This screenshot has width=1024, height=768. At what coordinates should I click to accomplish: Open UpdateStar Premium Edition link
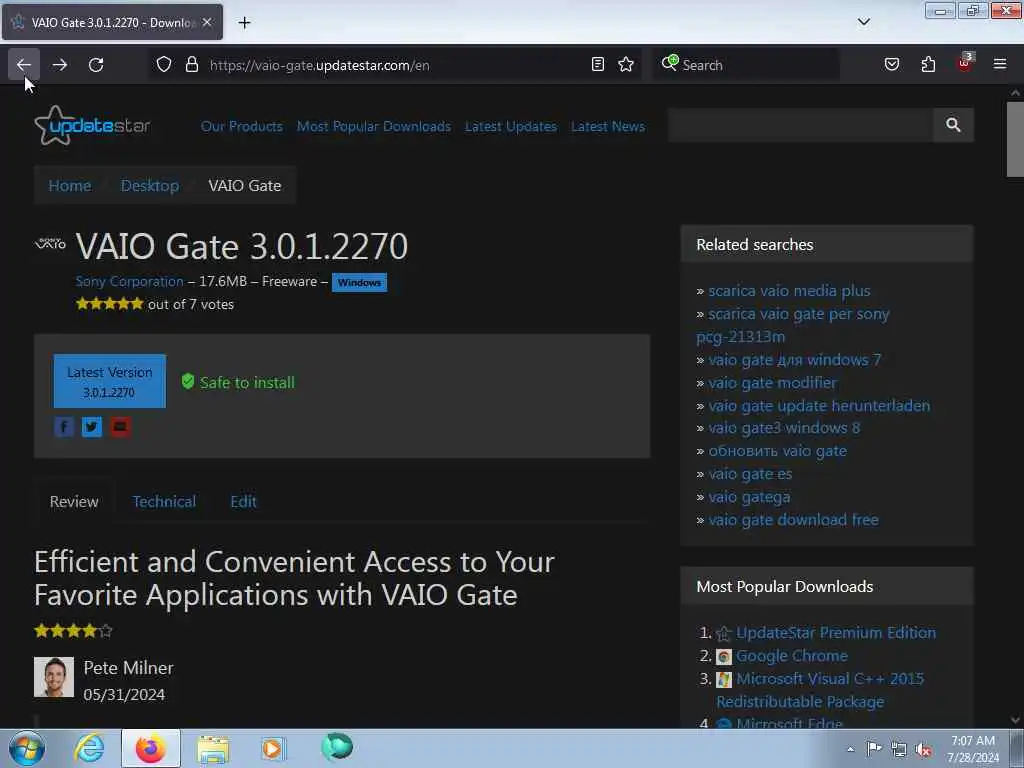836,633
